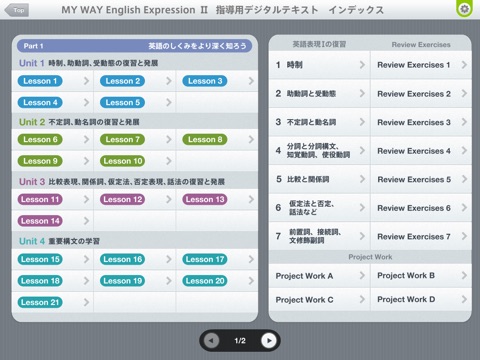Open Project Work A
Image resolution: width=480 pixels, height=360 pixels.
(x=319, y=276)
